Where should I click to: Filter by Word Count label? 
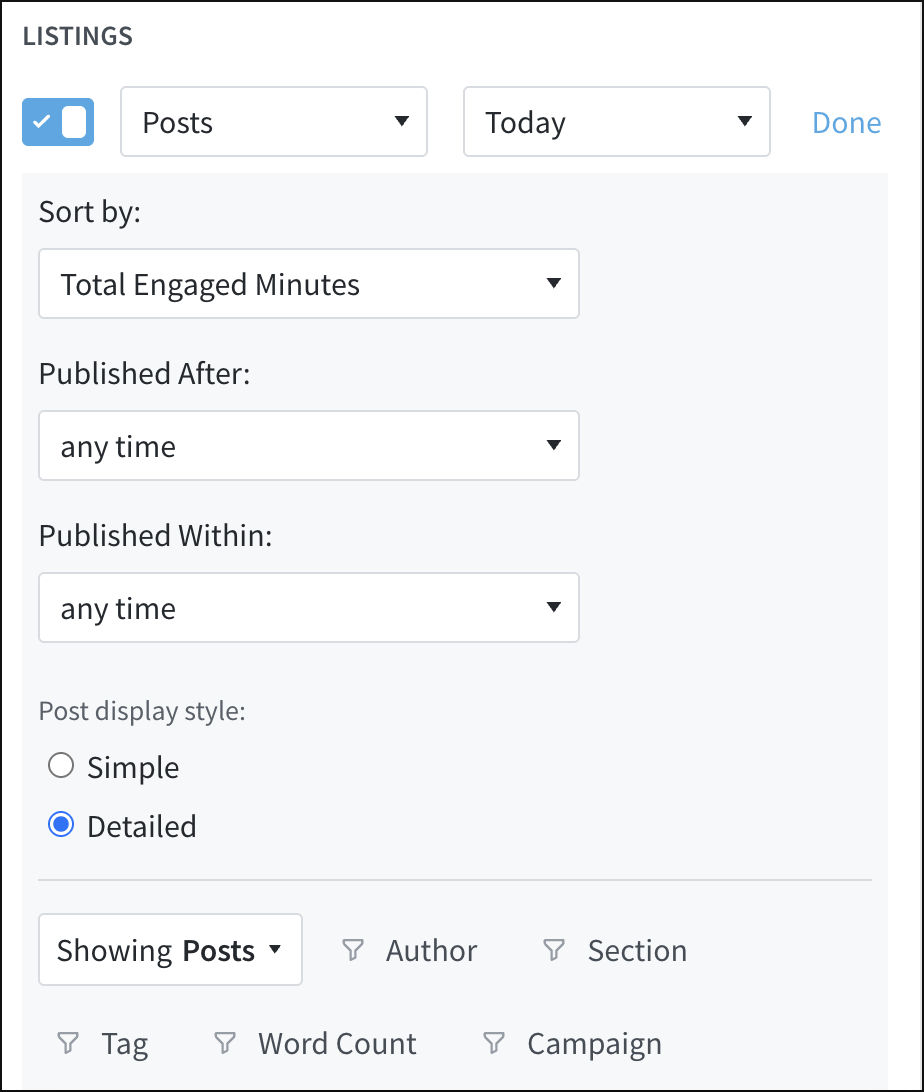[337, 1043]
